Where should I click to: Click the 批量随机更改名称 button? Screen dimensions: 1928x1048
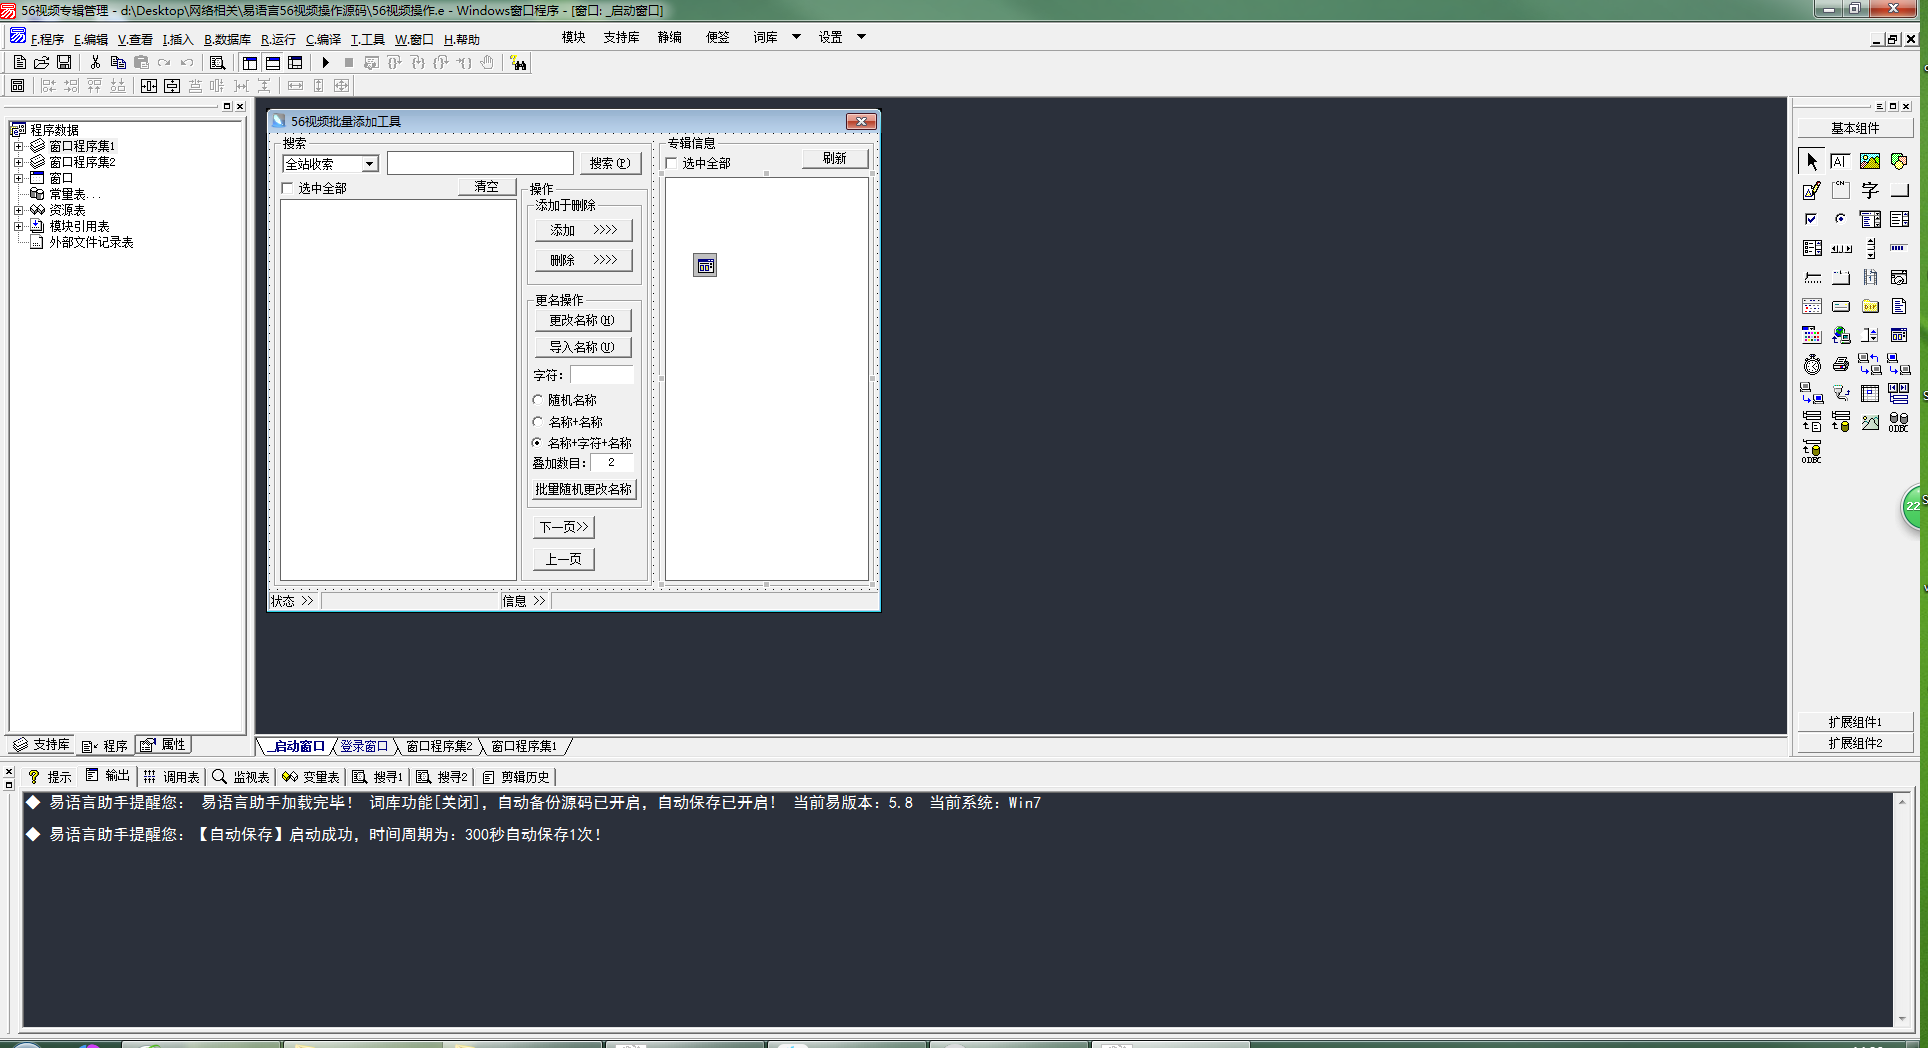[x=584, y=489]
